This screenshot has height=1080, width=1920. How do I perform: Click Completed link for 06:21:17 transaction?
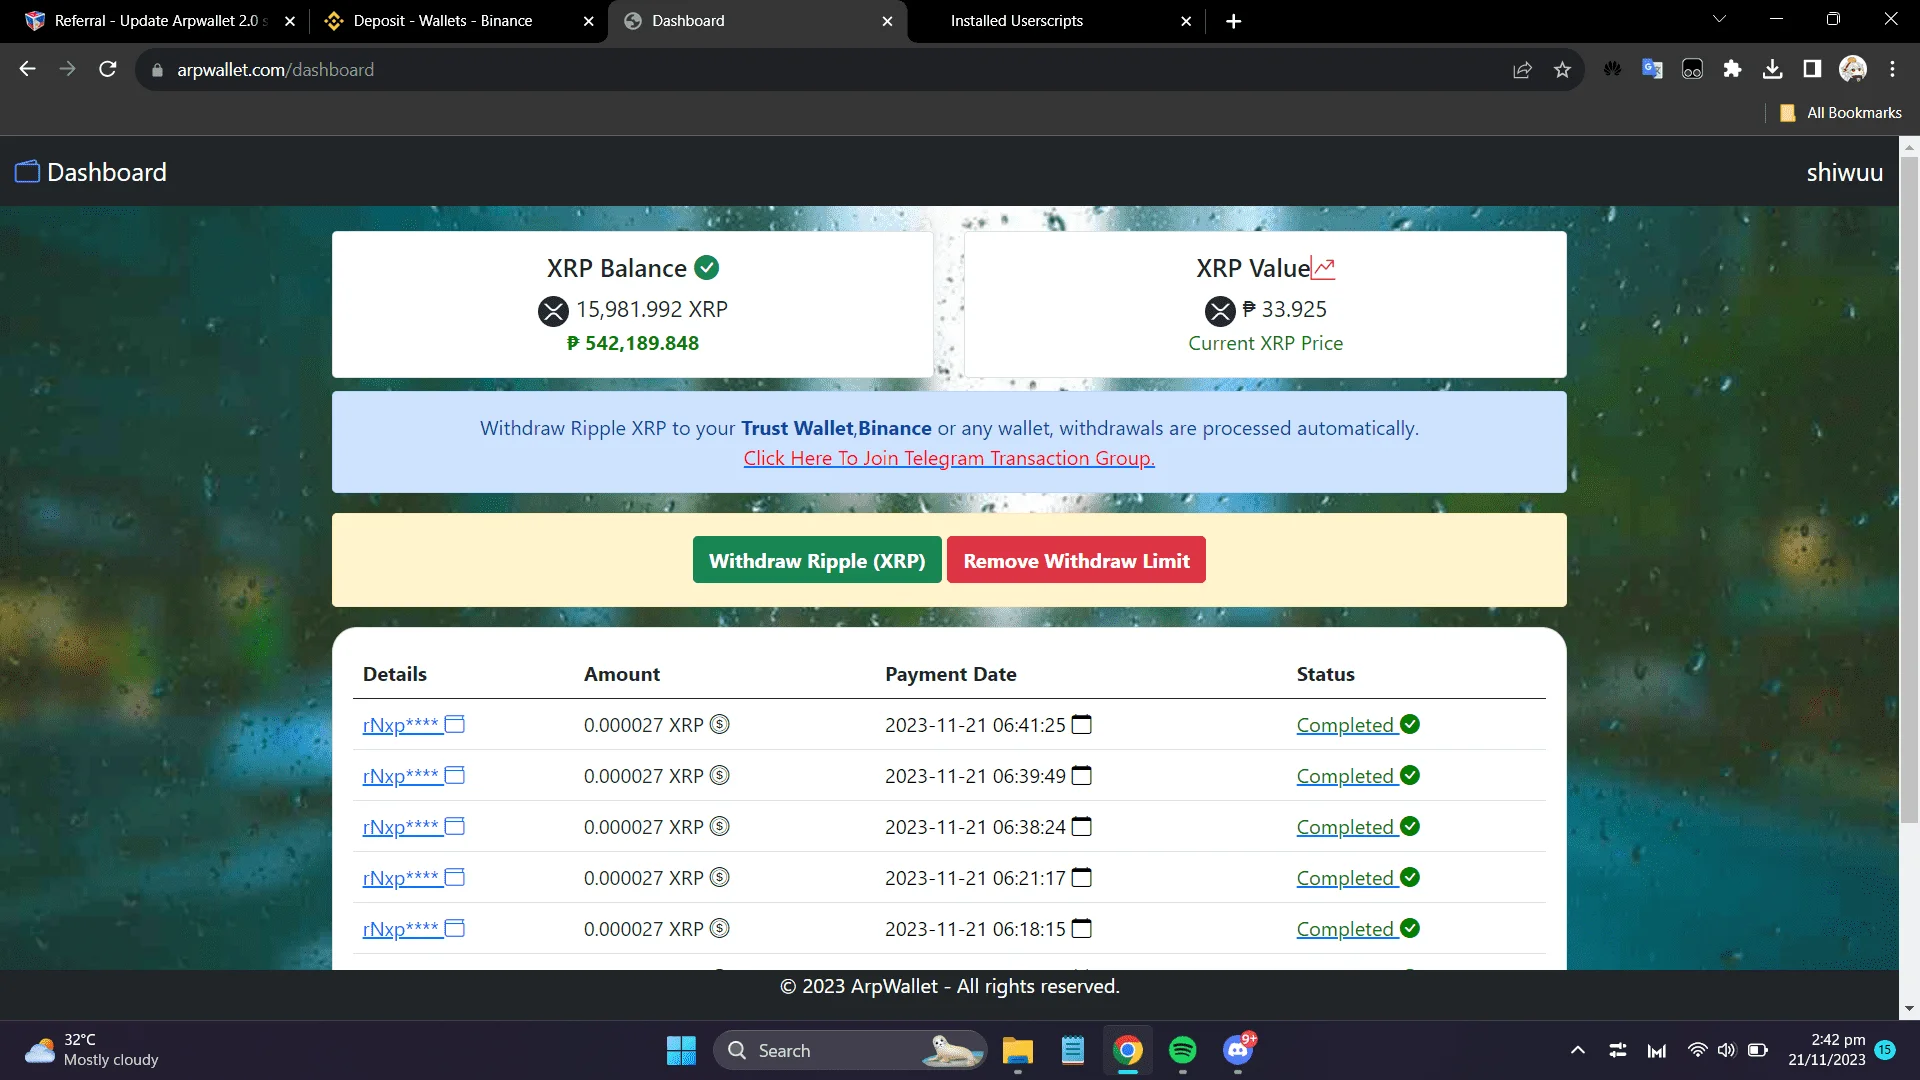(1345, 878)
